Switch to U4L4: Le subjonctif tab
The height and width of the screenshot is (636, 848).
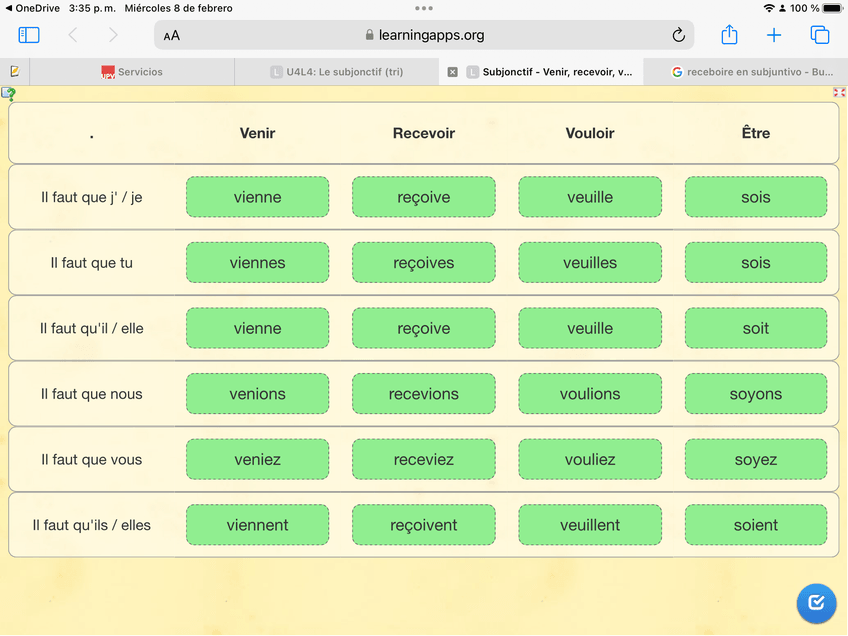(336, 72)
